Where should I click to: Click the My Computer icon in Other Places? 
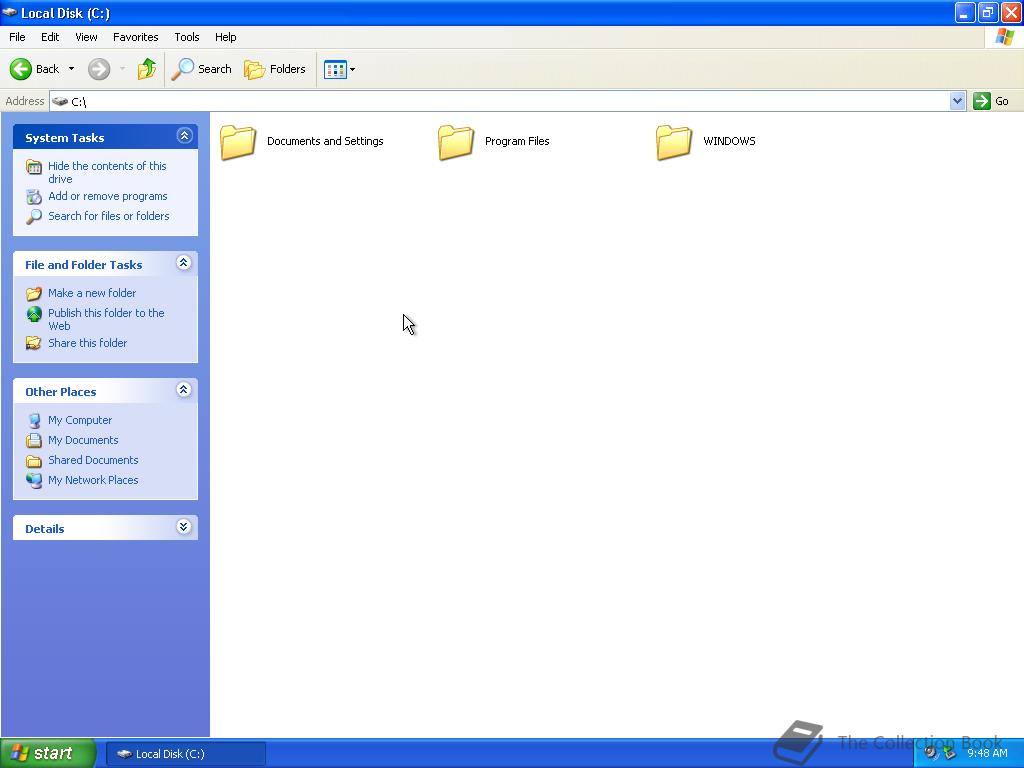tap(34, 421)
